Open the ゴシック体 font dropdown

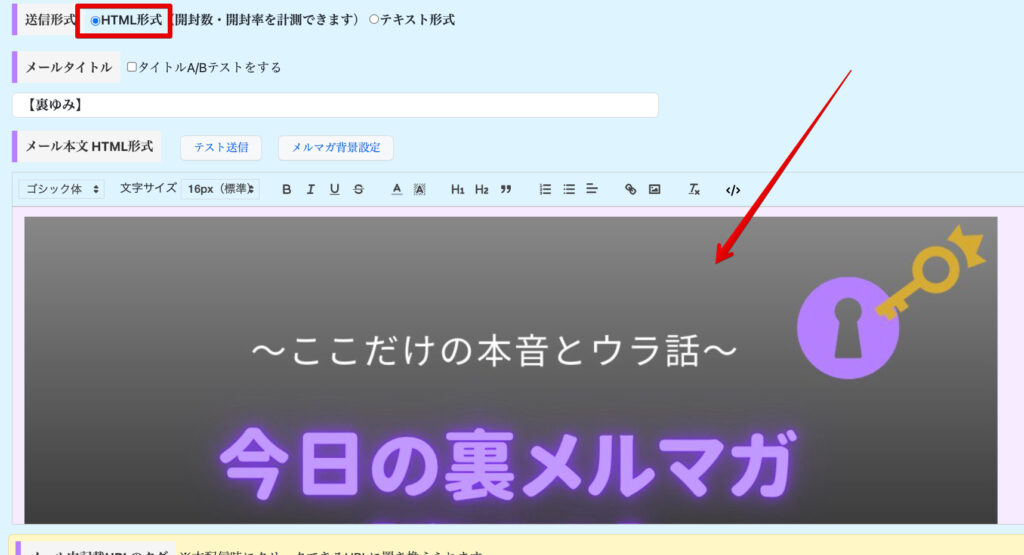[x=61, y=189]
